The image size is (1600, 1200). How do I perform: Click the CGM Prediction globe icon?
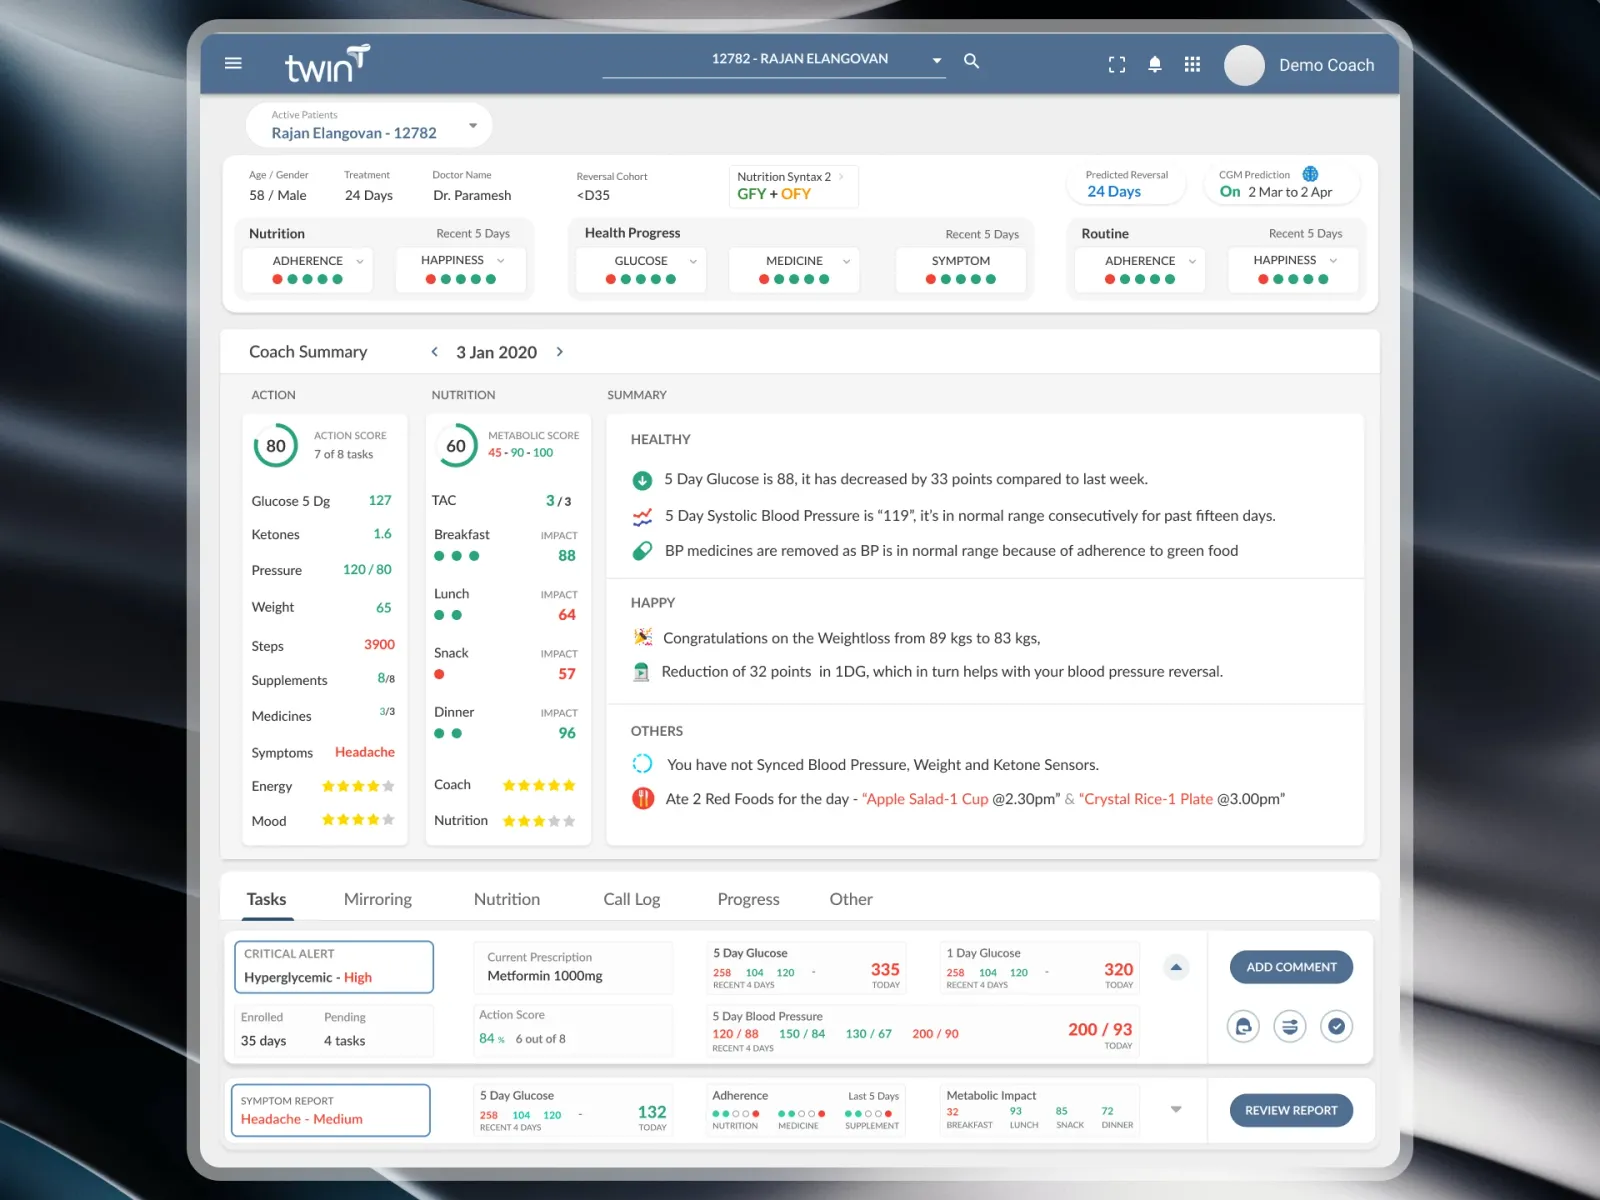(1310, 174)
